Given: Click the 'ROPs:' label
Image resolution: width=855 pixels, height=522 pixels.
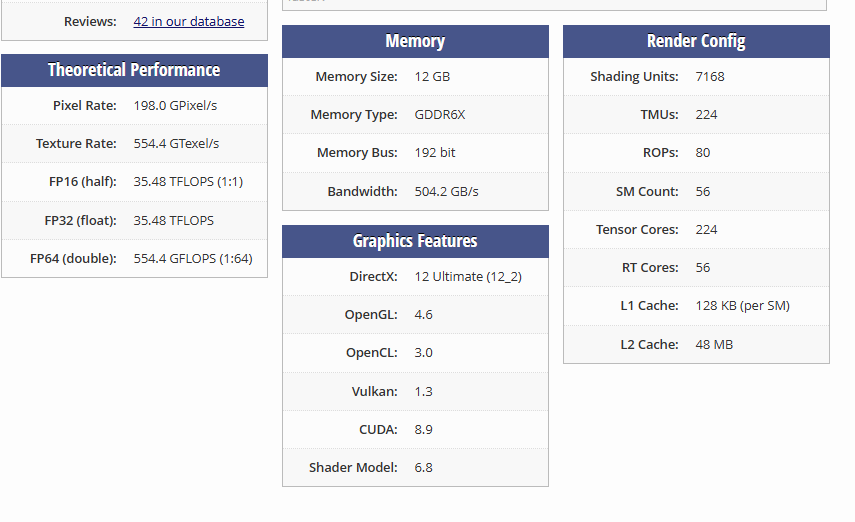Looking at the screenshot, I should 660,153.
